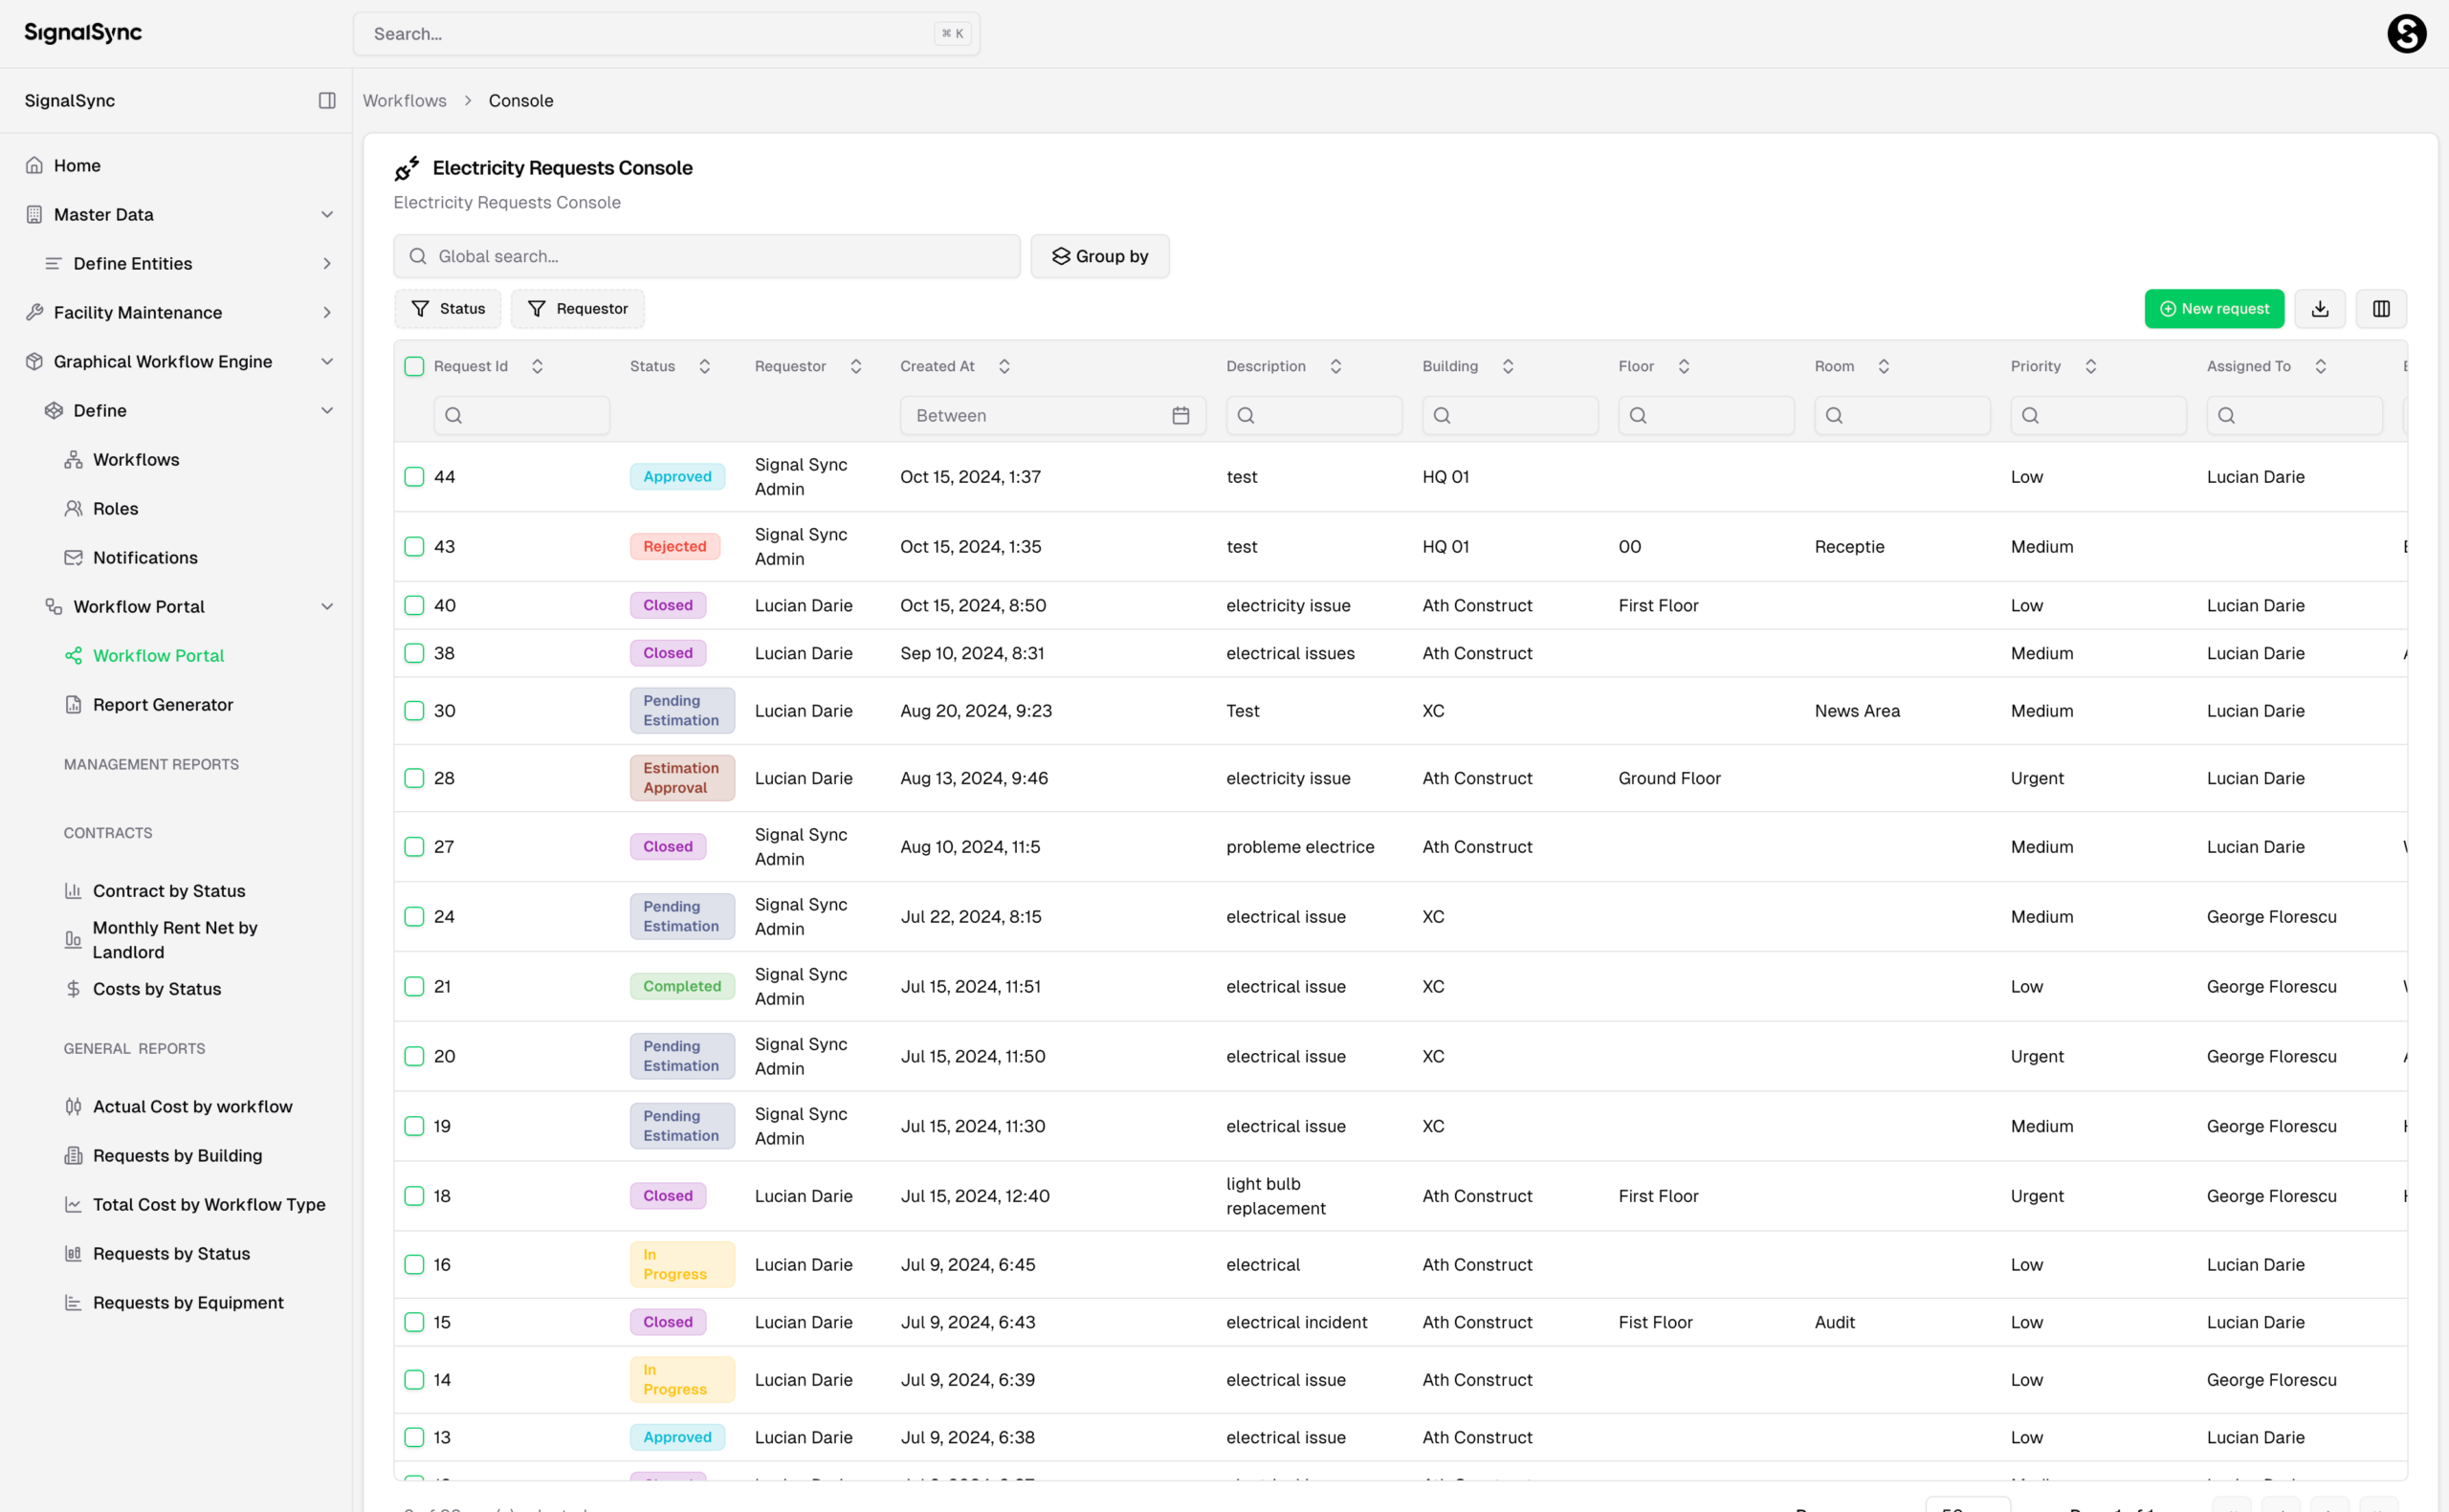Image resolution: width=2449 pixels, height=1512 pixels.
Task: Sort by Request Id column arrows
Action: (x=537, y=367)
